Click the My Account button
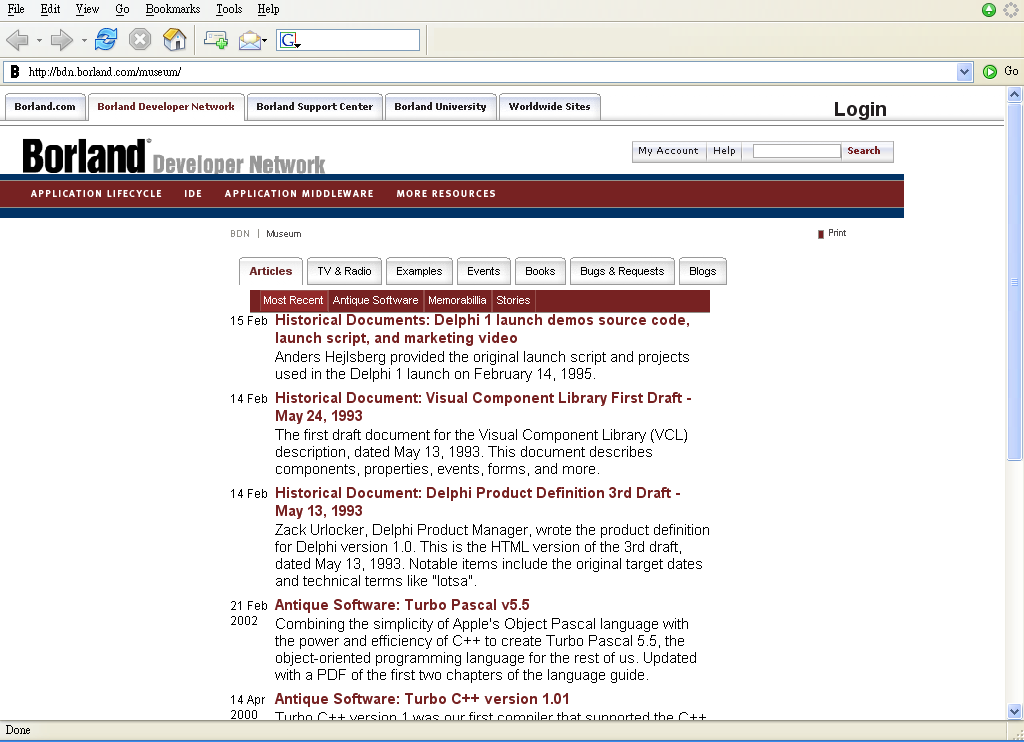Viewport: 1024px width, 742px height. pos(668,151)
